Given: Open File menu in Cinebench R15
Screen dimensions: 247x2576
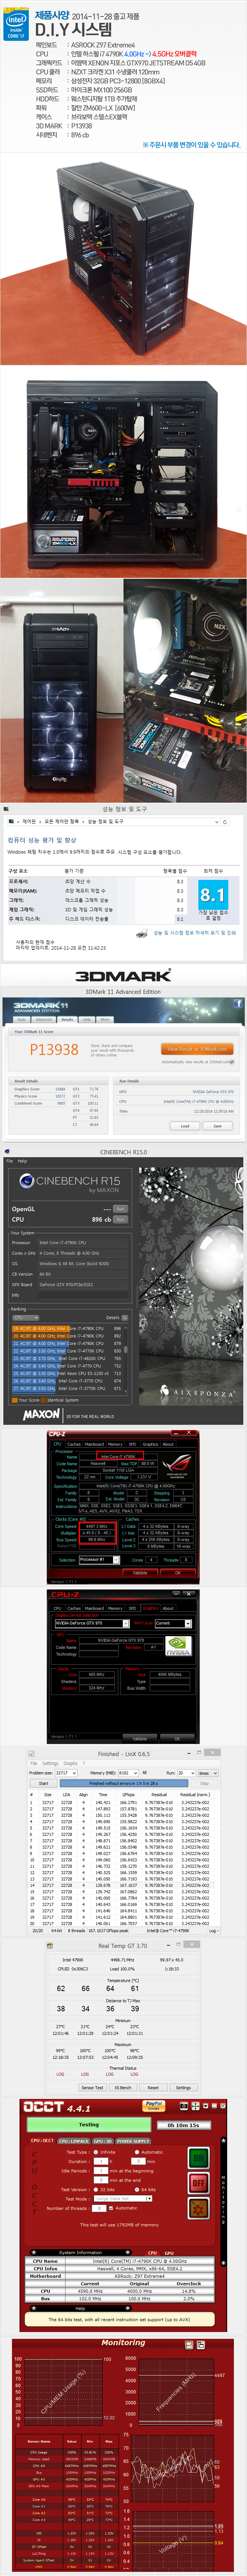Looking at the screenshot, I should pyautogui.click(x=9, y=1161).
